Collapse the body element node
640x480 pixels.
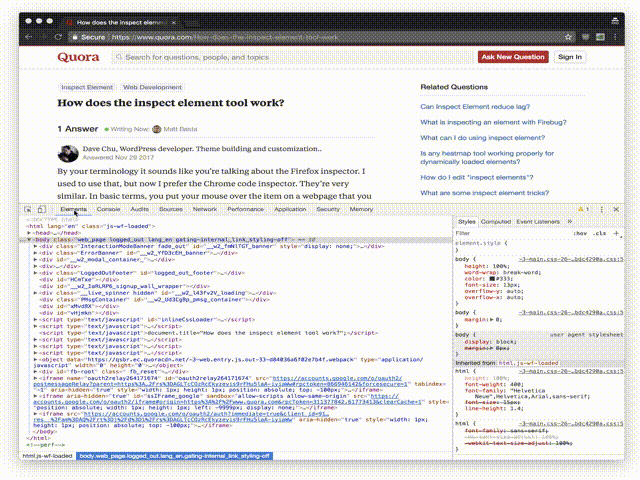(29, 240)
